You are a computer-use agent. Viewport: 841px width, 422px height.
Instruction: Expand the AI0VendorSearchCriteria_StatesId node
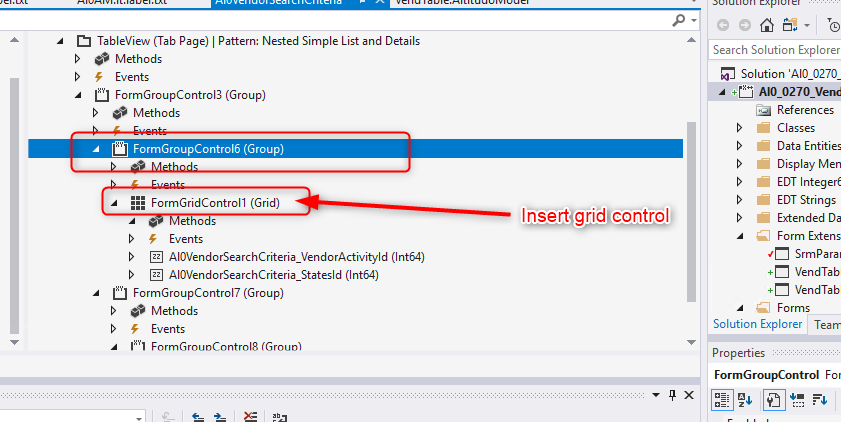click(x=132, y=275)
